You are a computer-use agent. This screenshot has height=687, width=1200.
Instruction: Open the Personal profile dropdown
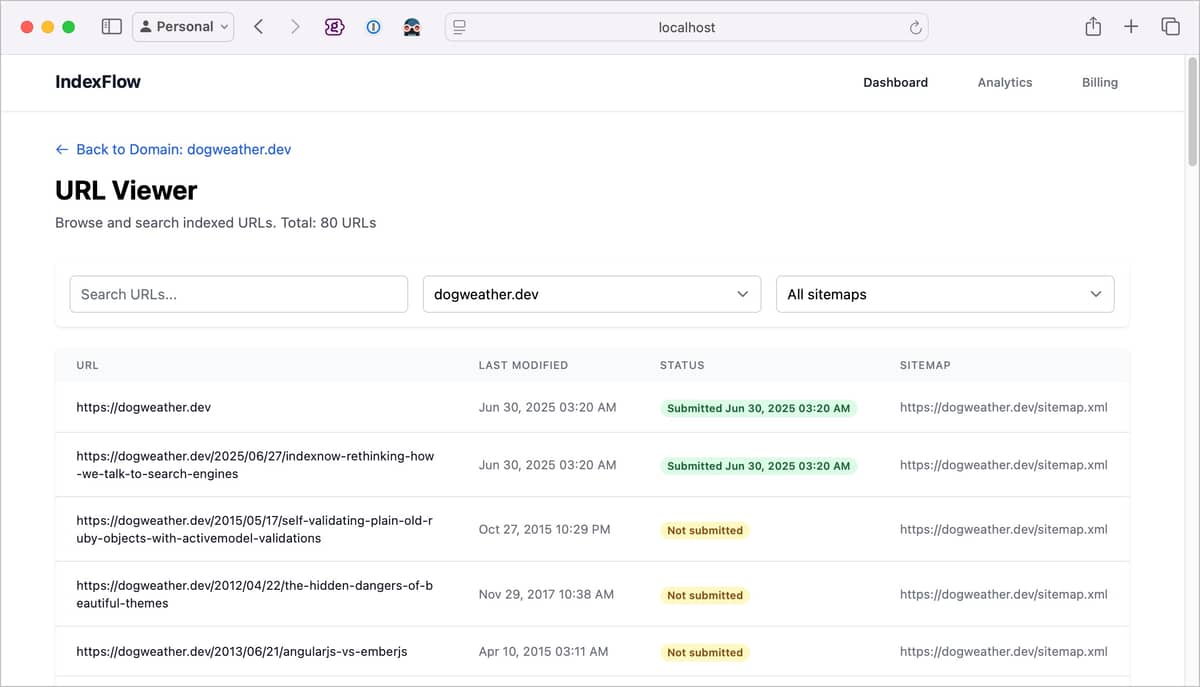(183, 27)
